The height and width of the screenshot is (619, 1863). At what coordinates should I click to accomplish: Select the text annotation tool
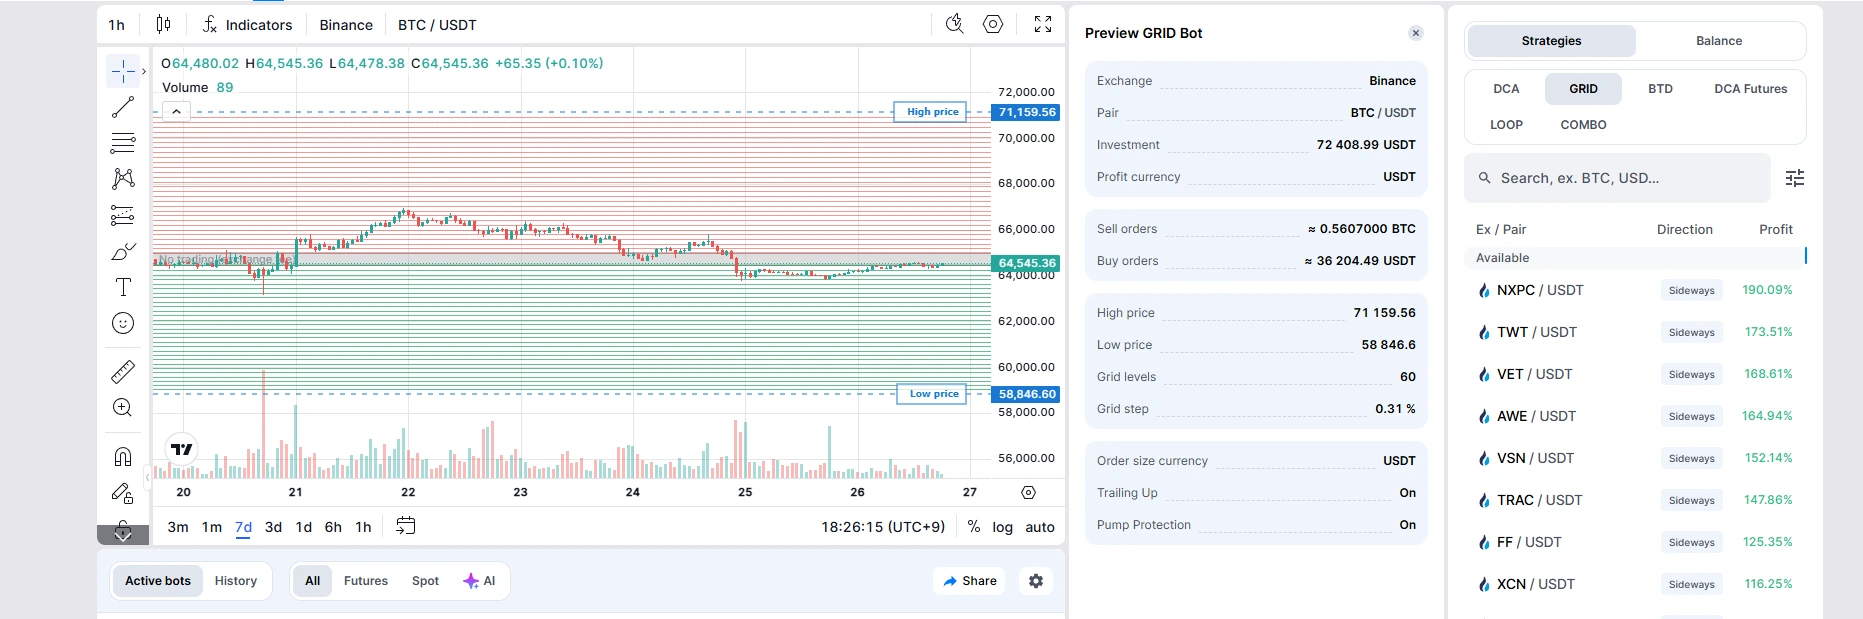click(x=123, y=287)
